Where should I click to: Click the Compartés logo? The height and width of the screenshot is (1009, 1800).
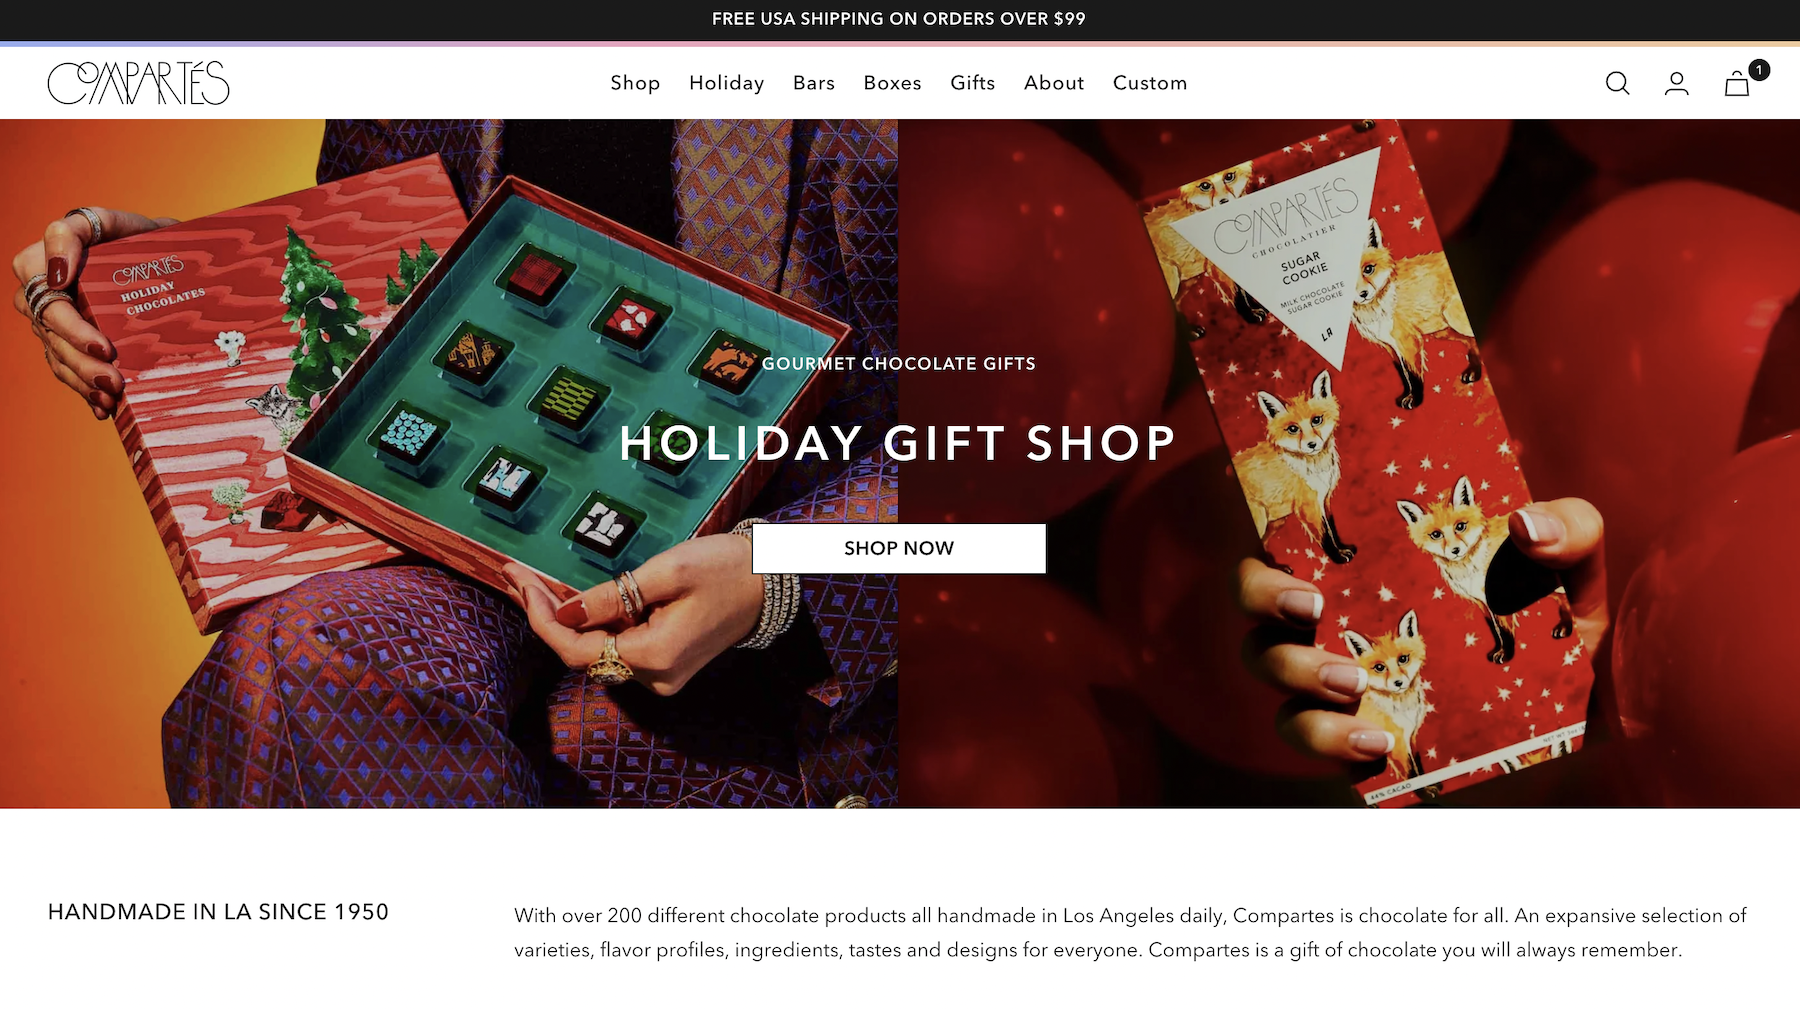point(138,83)
